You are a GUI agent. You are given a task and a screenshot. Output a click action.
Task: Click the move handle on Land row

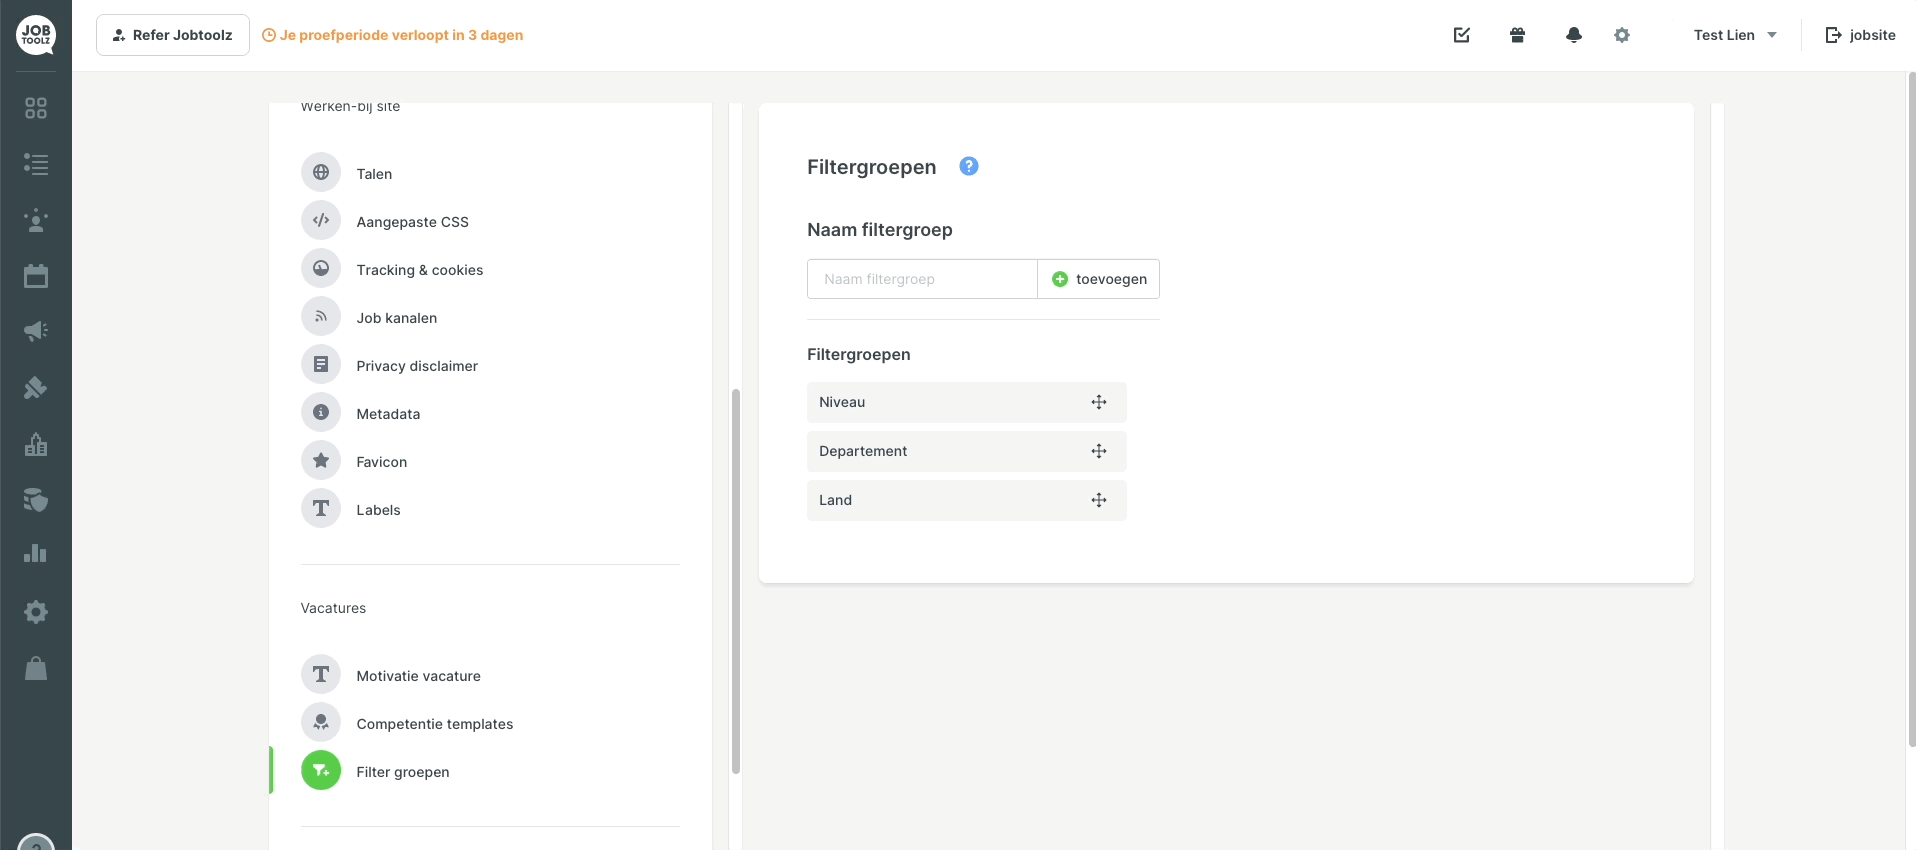tap(1099, 500)
